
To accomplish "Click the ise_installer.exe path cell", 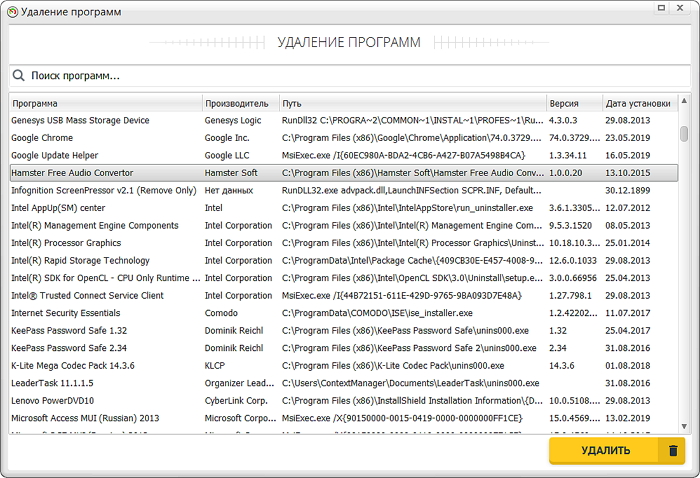I will (x=377, y=313).
